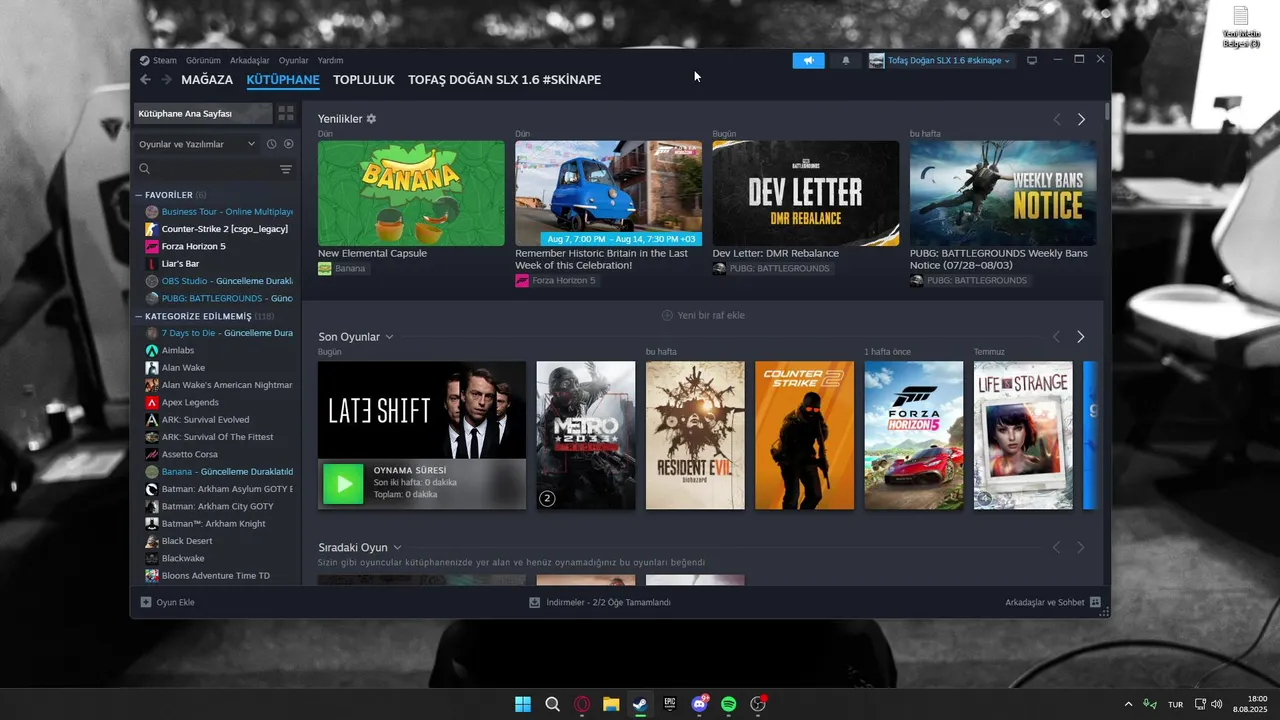Image resolution: width=1280 pixels, height=720 pixels.
Task: Open Windows Start button
Action: [523, 704]
